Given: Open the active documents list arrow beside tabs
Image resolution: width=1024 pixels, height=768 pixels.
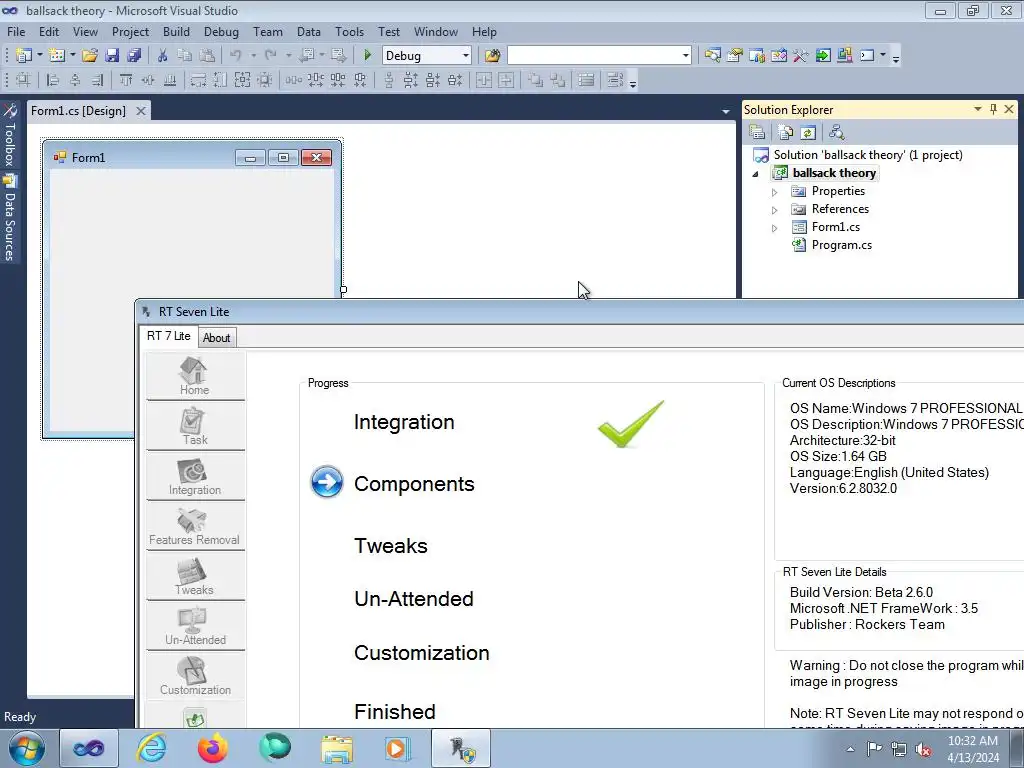Looking at the screenshot, I should pyautogui.click(x=726, y=111).
